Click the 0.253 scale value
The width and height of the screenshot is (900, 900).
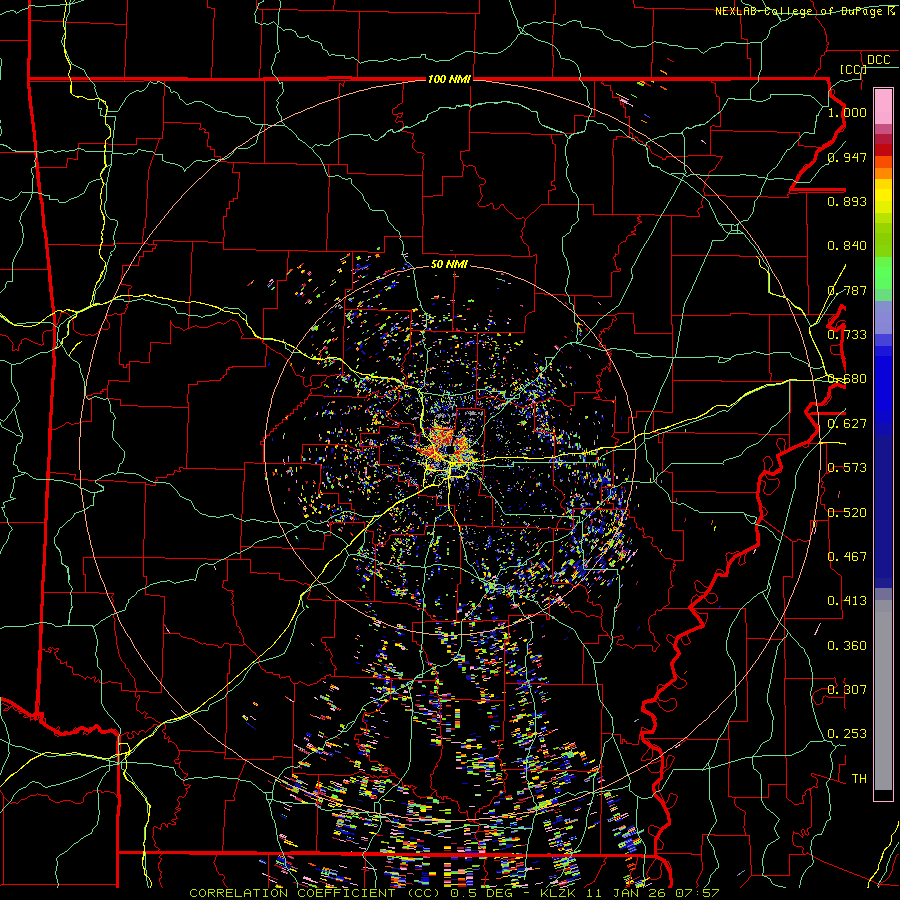(847, 734)
